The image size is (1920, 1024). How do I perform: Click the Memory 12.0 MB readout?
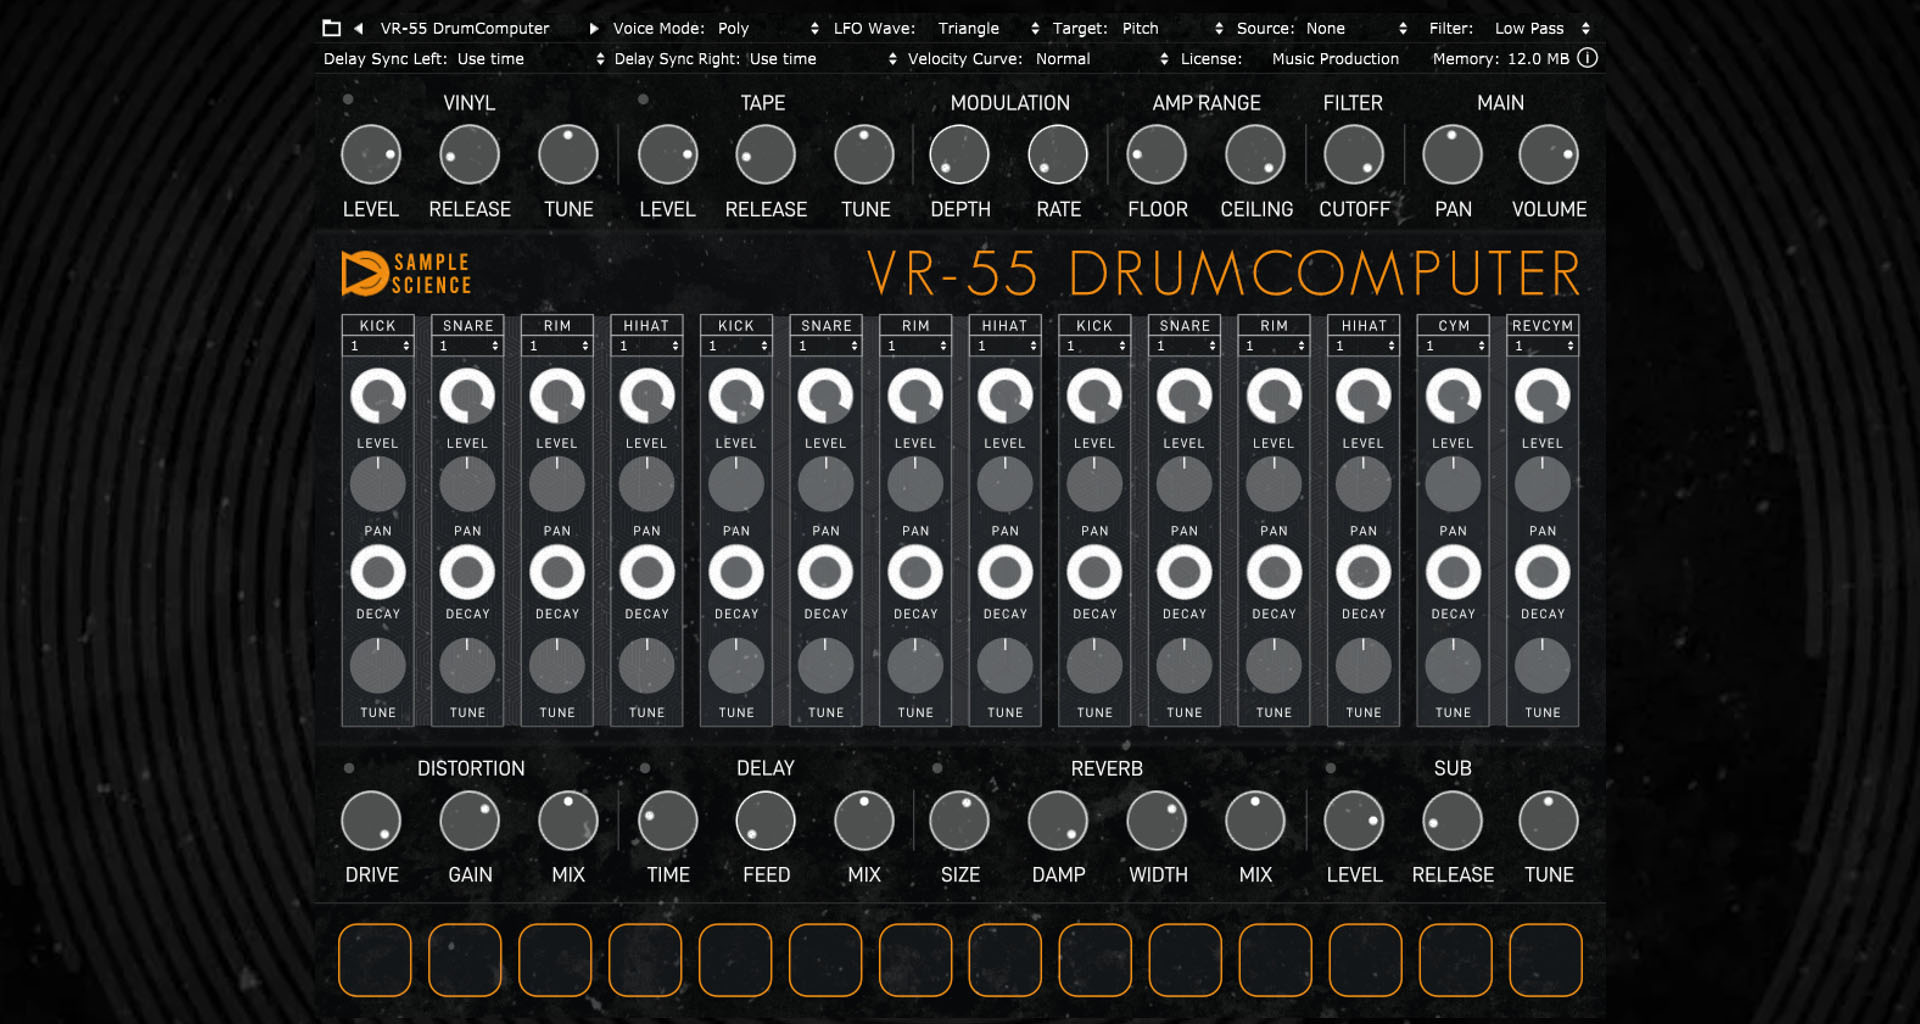point(1500,59)
